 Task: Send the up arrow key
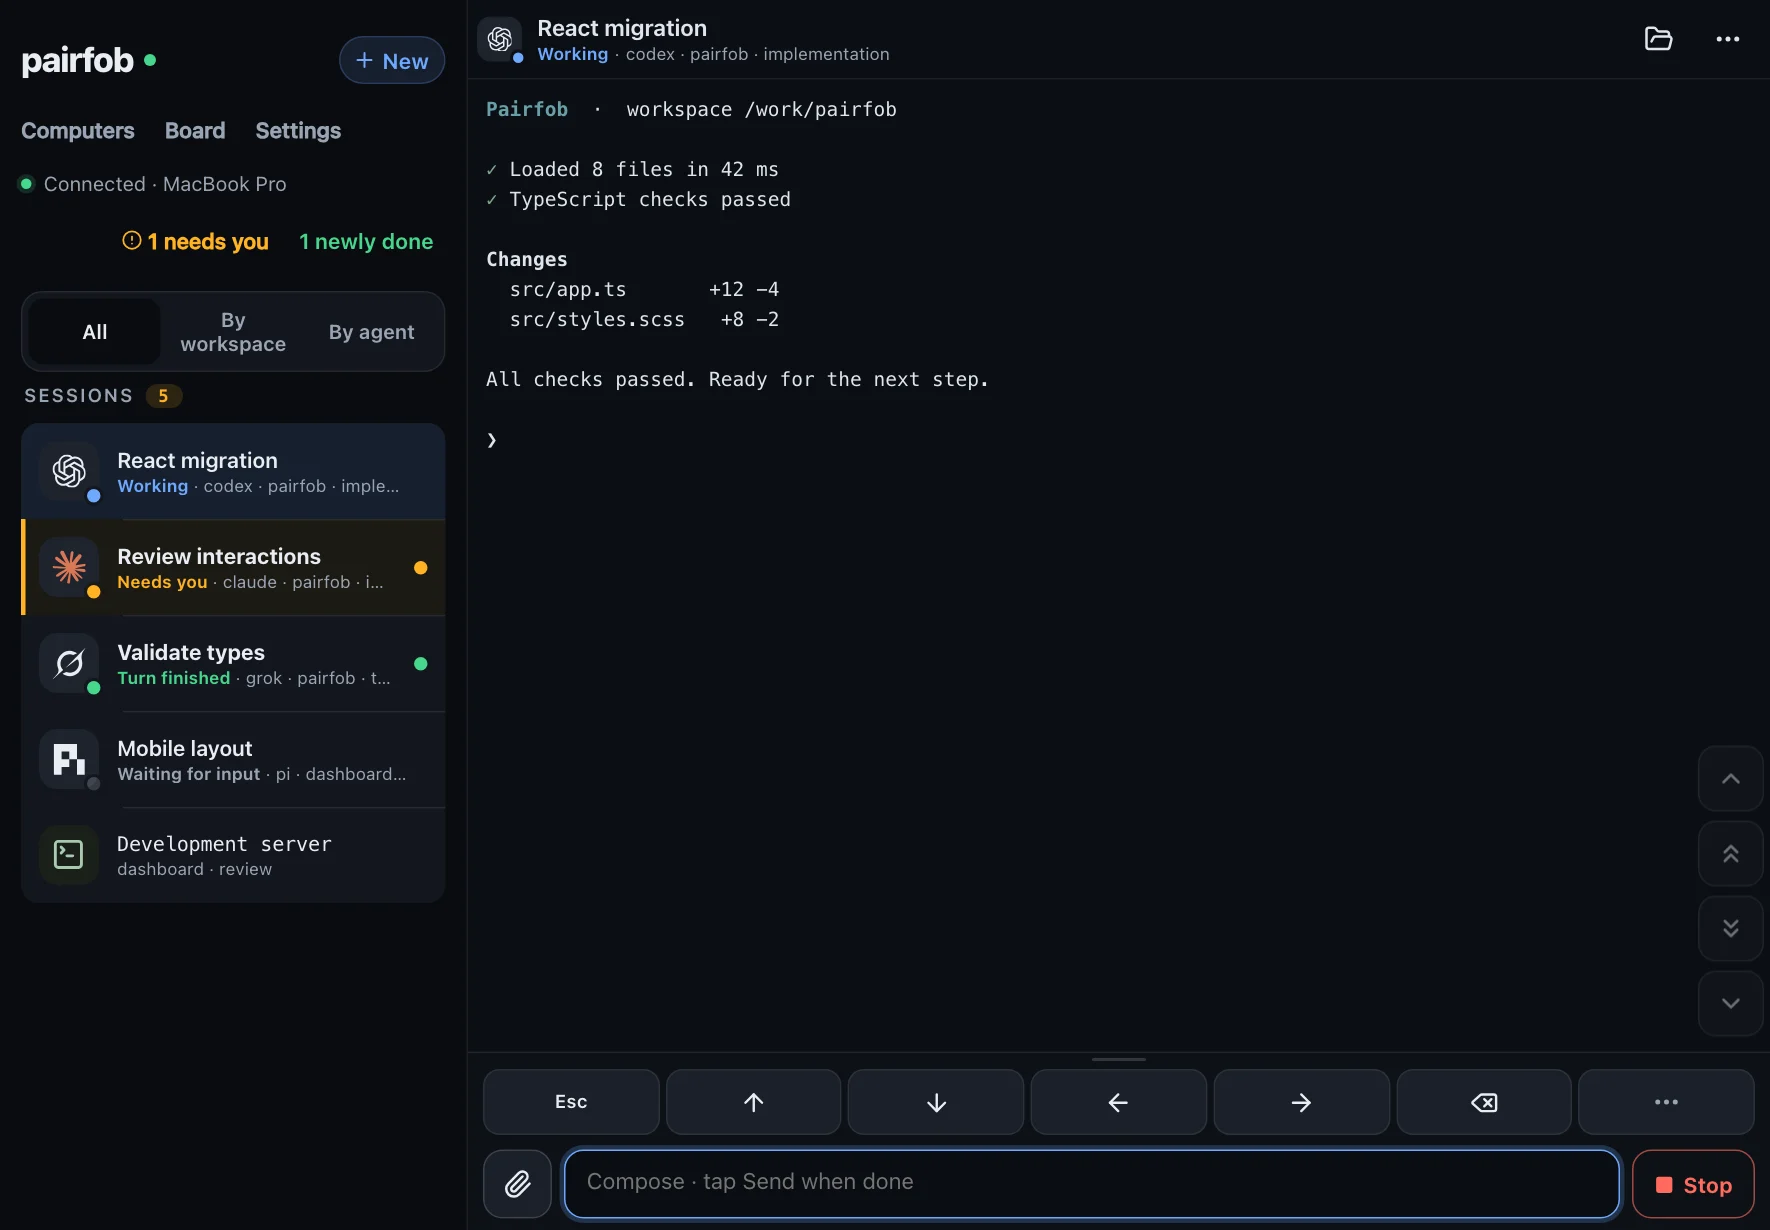tap(753, 1102)
